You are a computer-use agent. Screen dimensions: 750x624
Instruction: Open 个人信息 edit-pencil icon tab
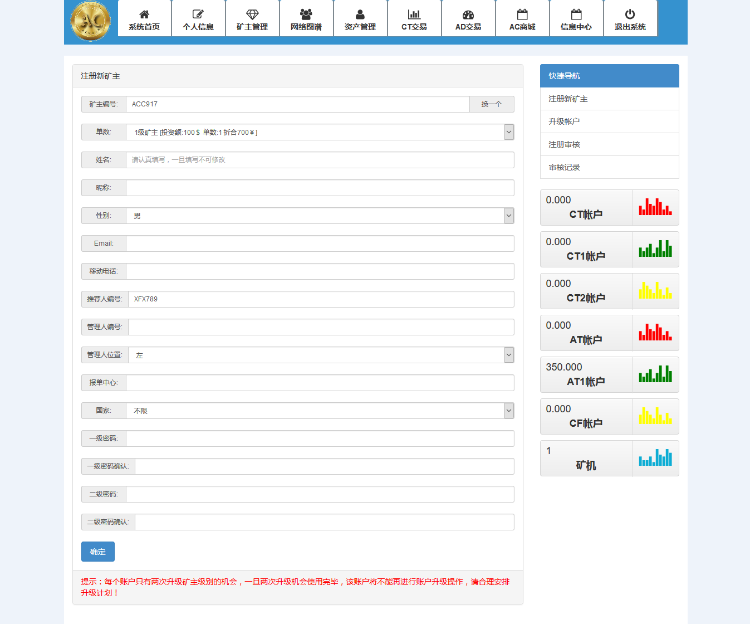point(198,19)
